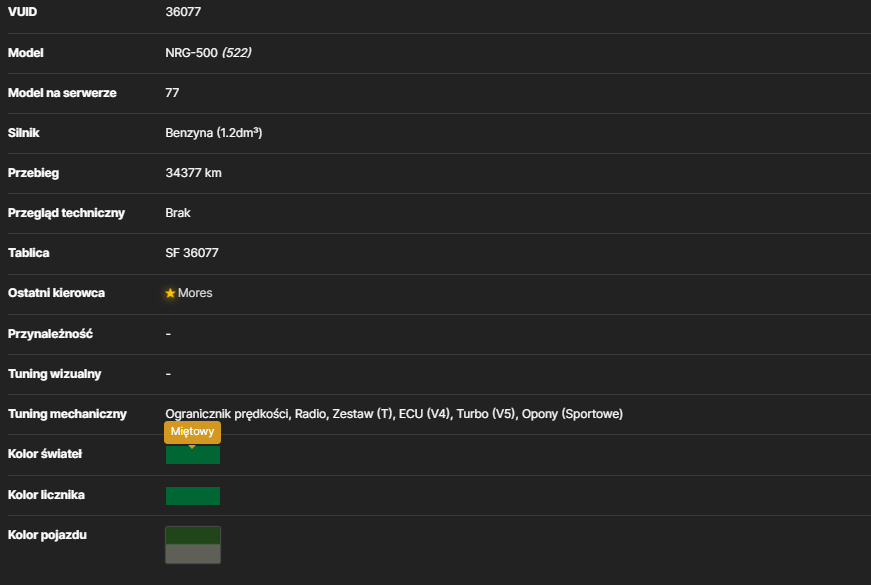Click the model name NRG-500

(x=191, y=53)
